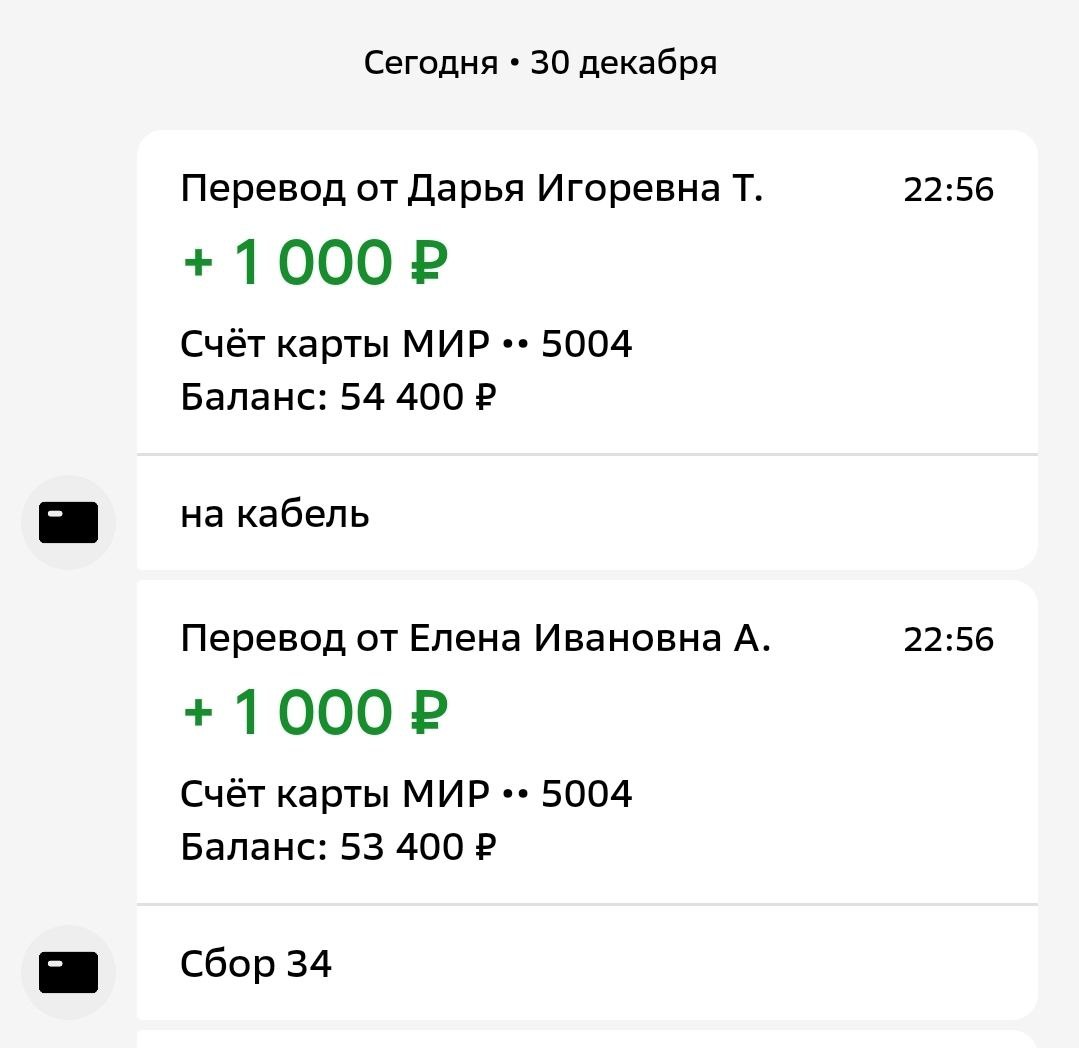
Task: Tap card digits 5004 in Дарья's transfer
Action: point(587,345)
